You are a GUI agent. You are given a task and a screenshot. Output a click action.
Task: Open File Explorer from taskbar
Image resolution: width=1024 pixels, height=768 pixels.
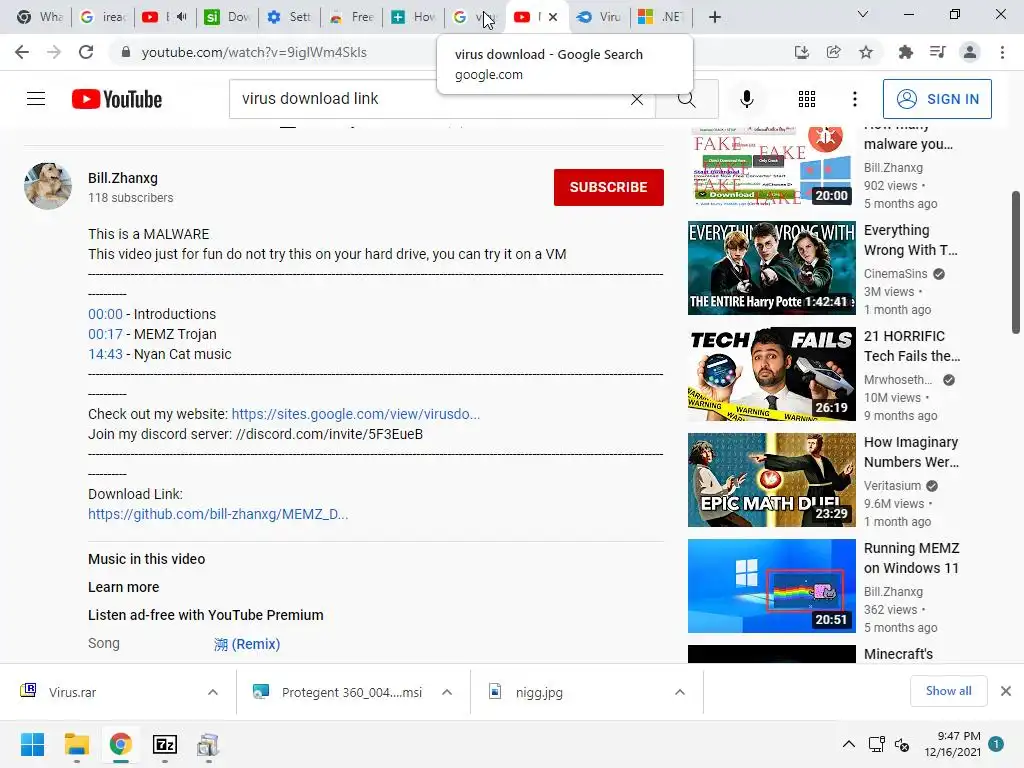click(76, 744)
